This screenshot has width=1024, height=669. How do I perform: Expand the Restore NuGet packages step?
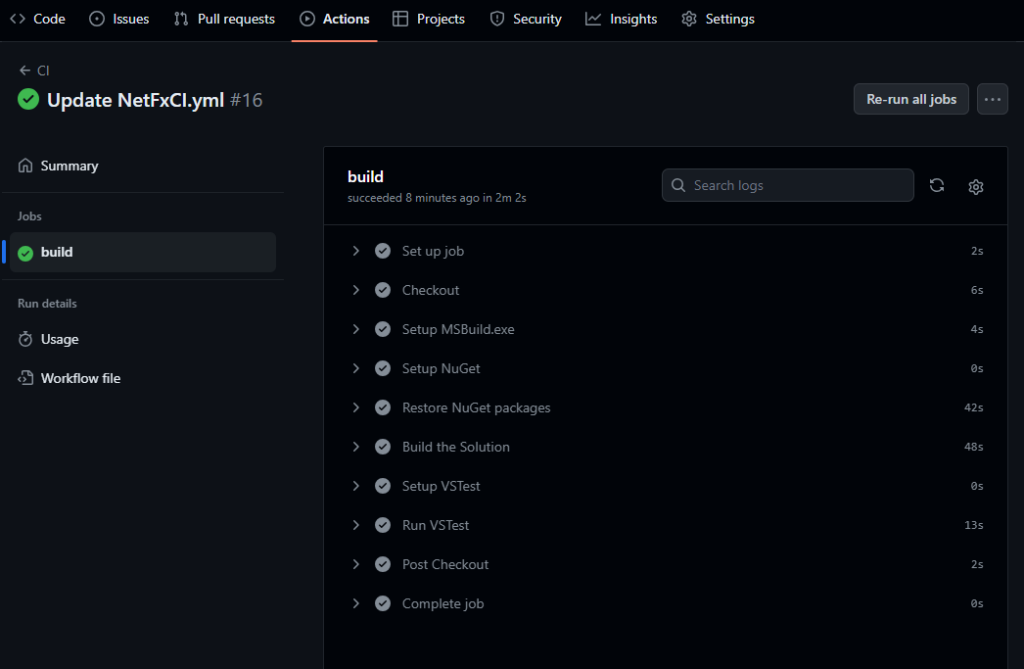coord(356,408)
